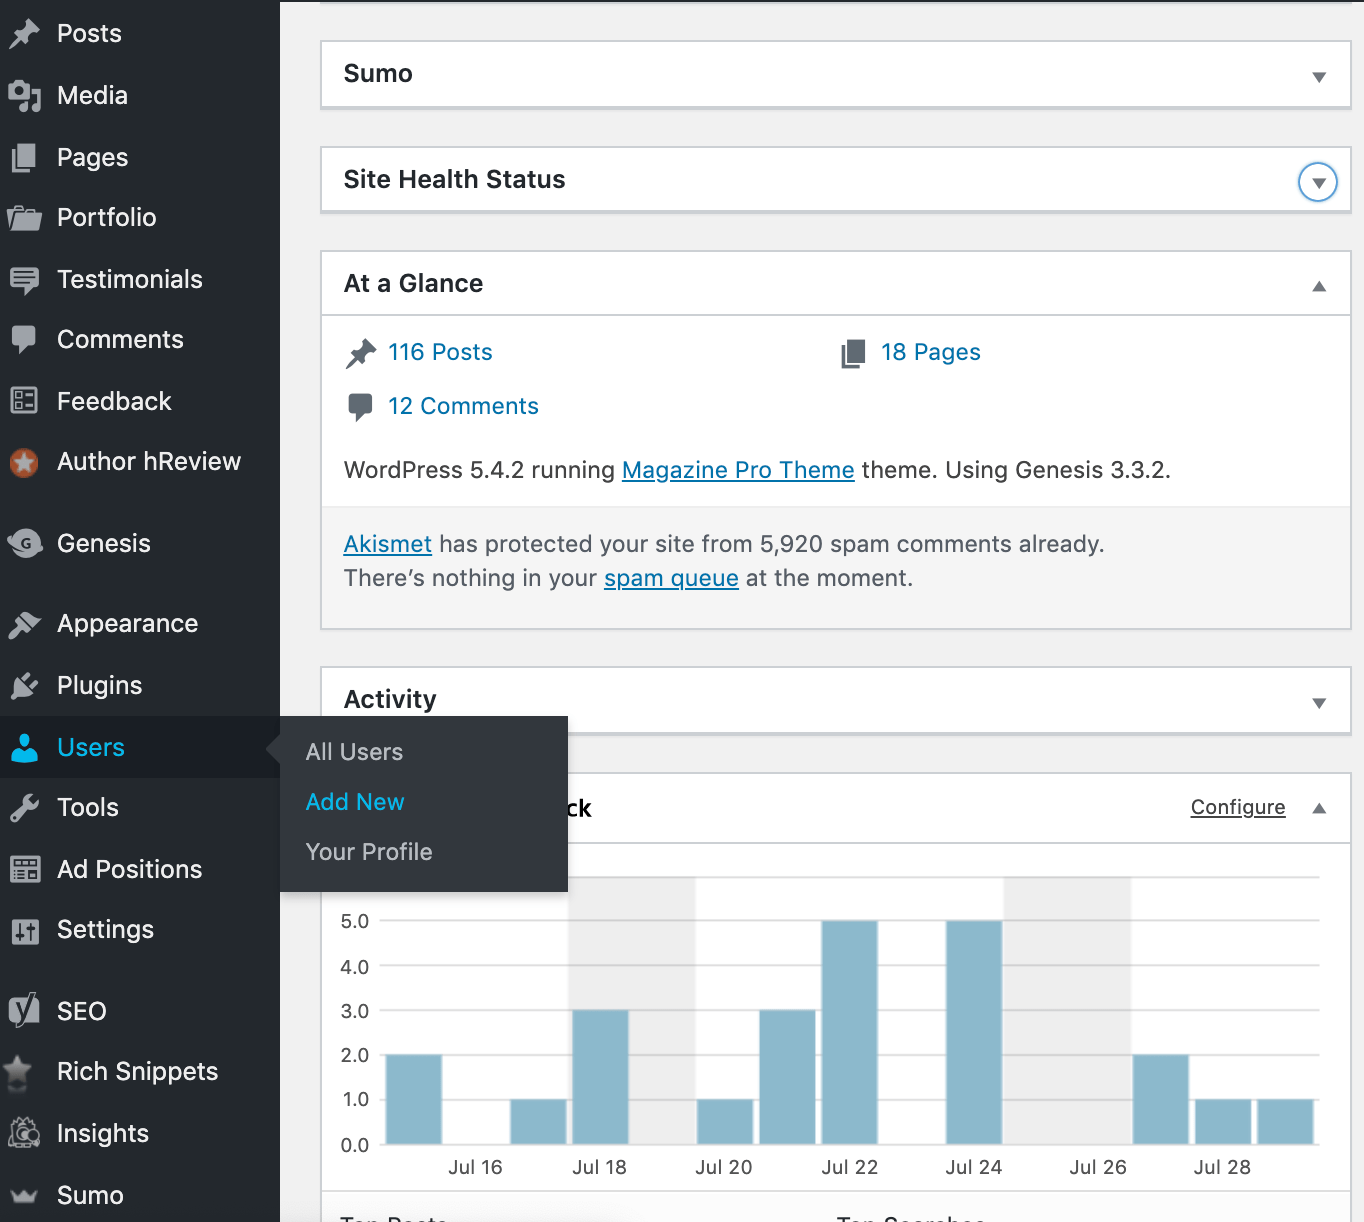Open Your Profile in Users submenu
1364x1222 pixels.
point(369,852)
